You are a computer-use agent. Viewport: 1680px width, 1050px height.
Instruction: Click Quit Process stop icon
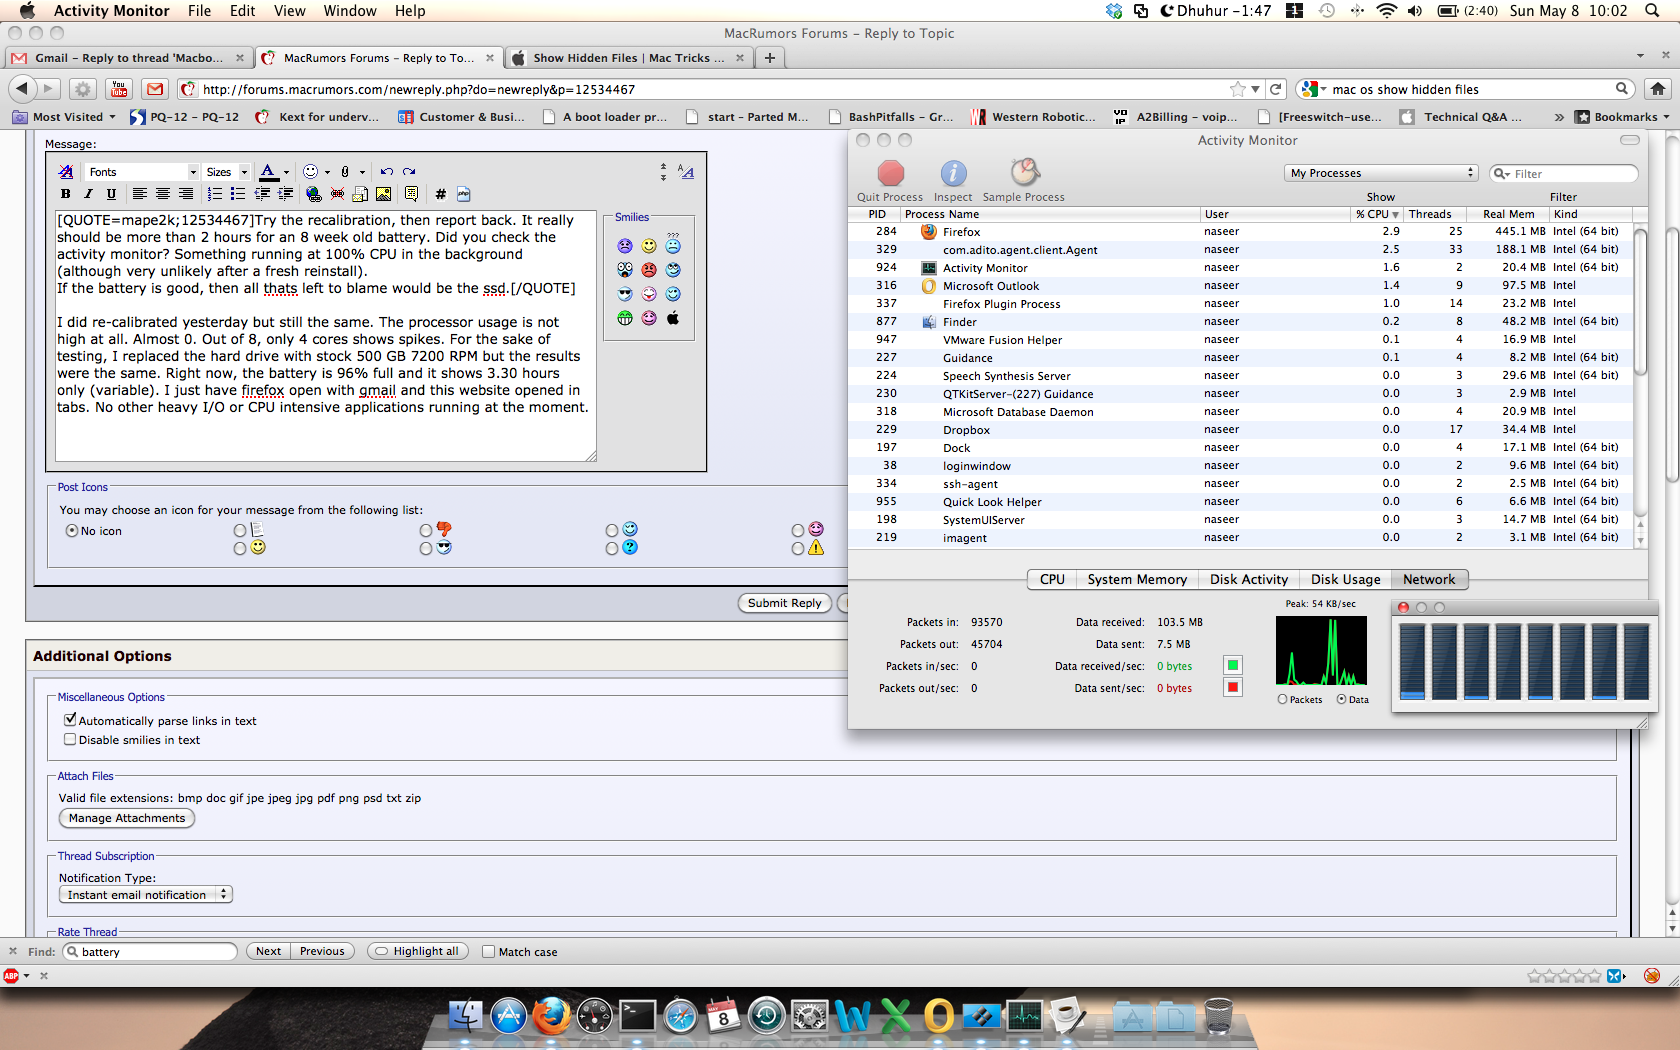[x=890, y=173]
